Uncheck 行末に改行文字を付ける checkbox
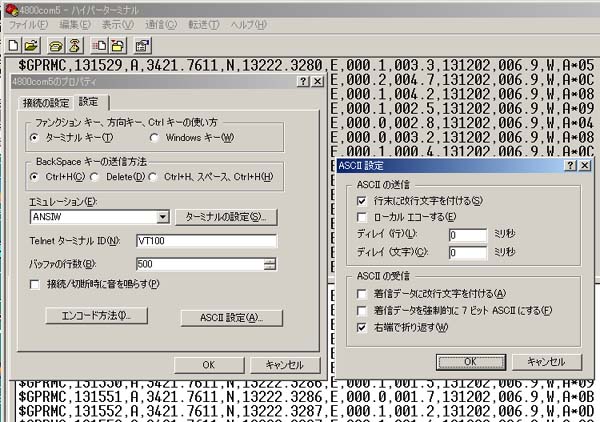This screenshot has height=422, width=600. point(362,201)
